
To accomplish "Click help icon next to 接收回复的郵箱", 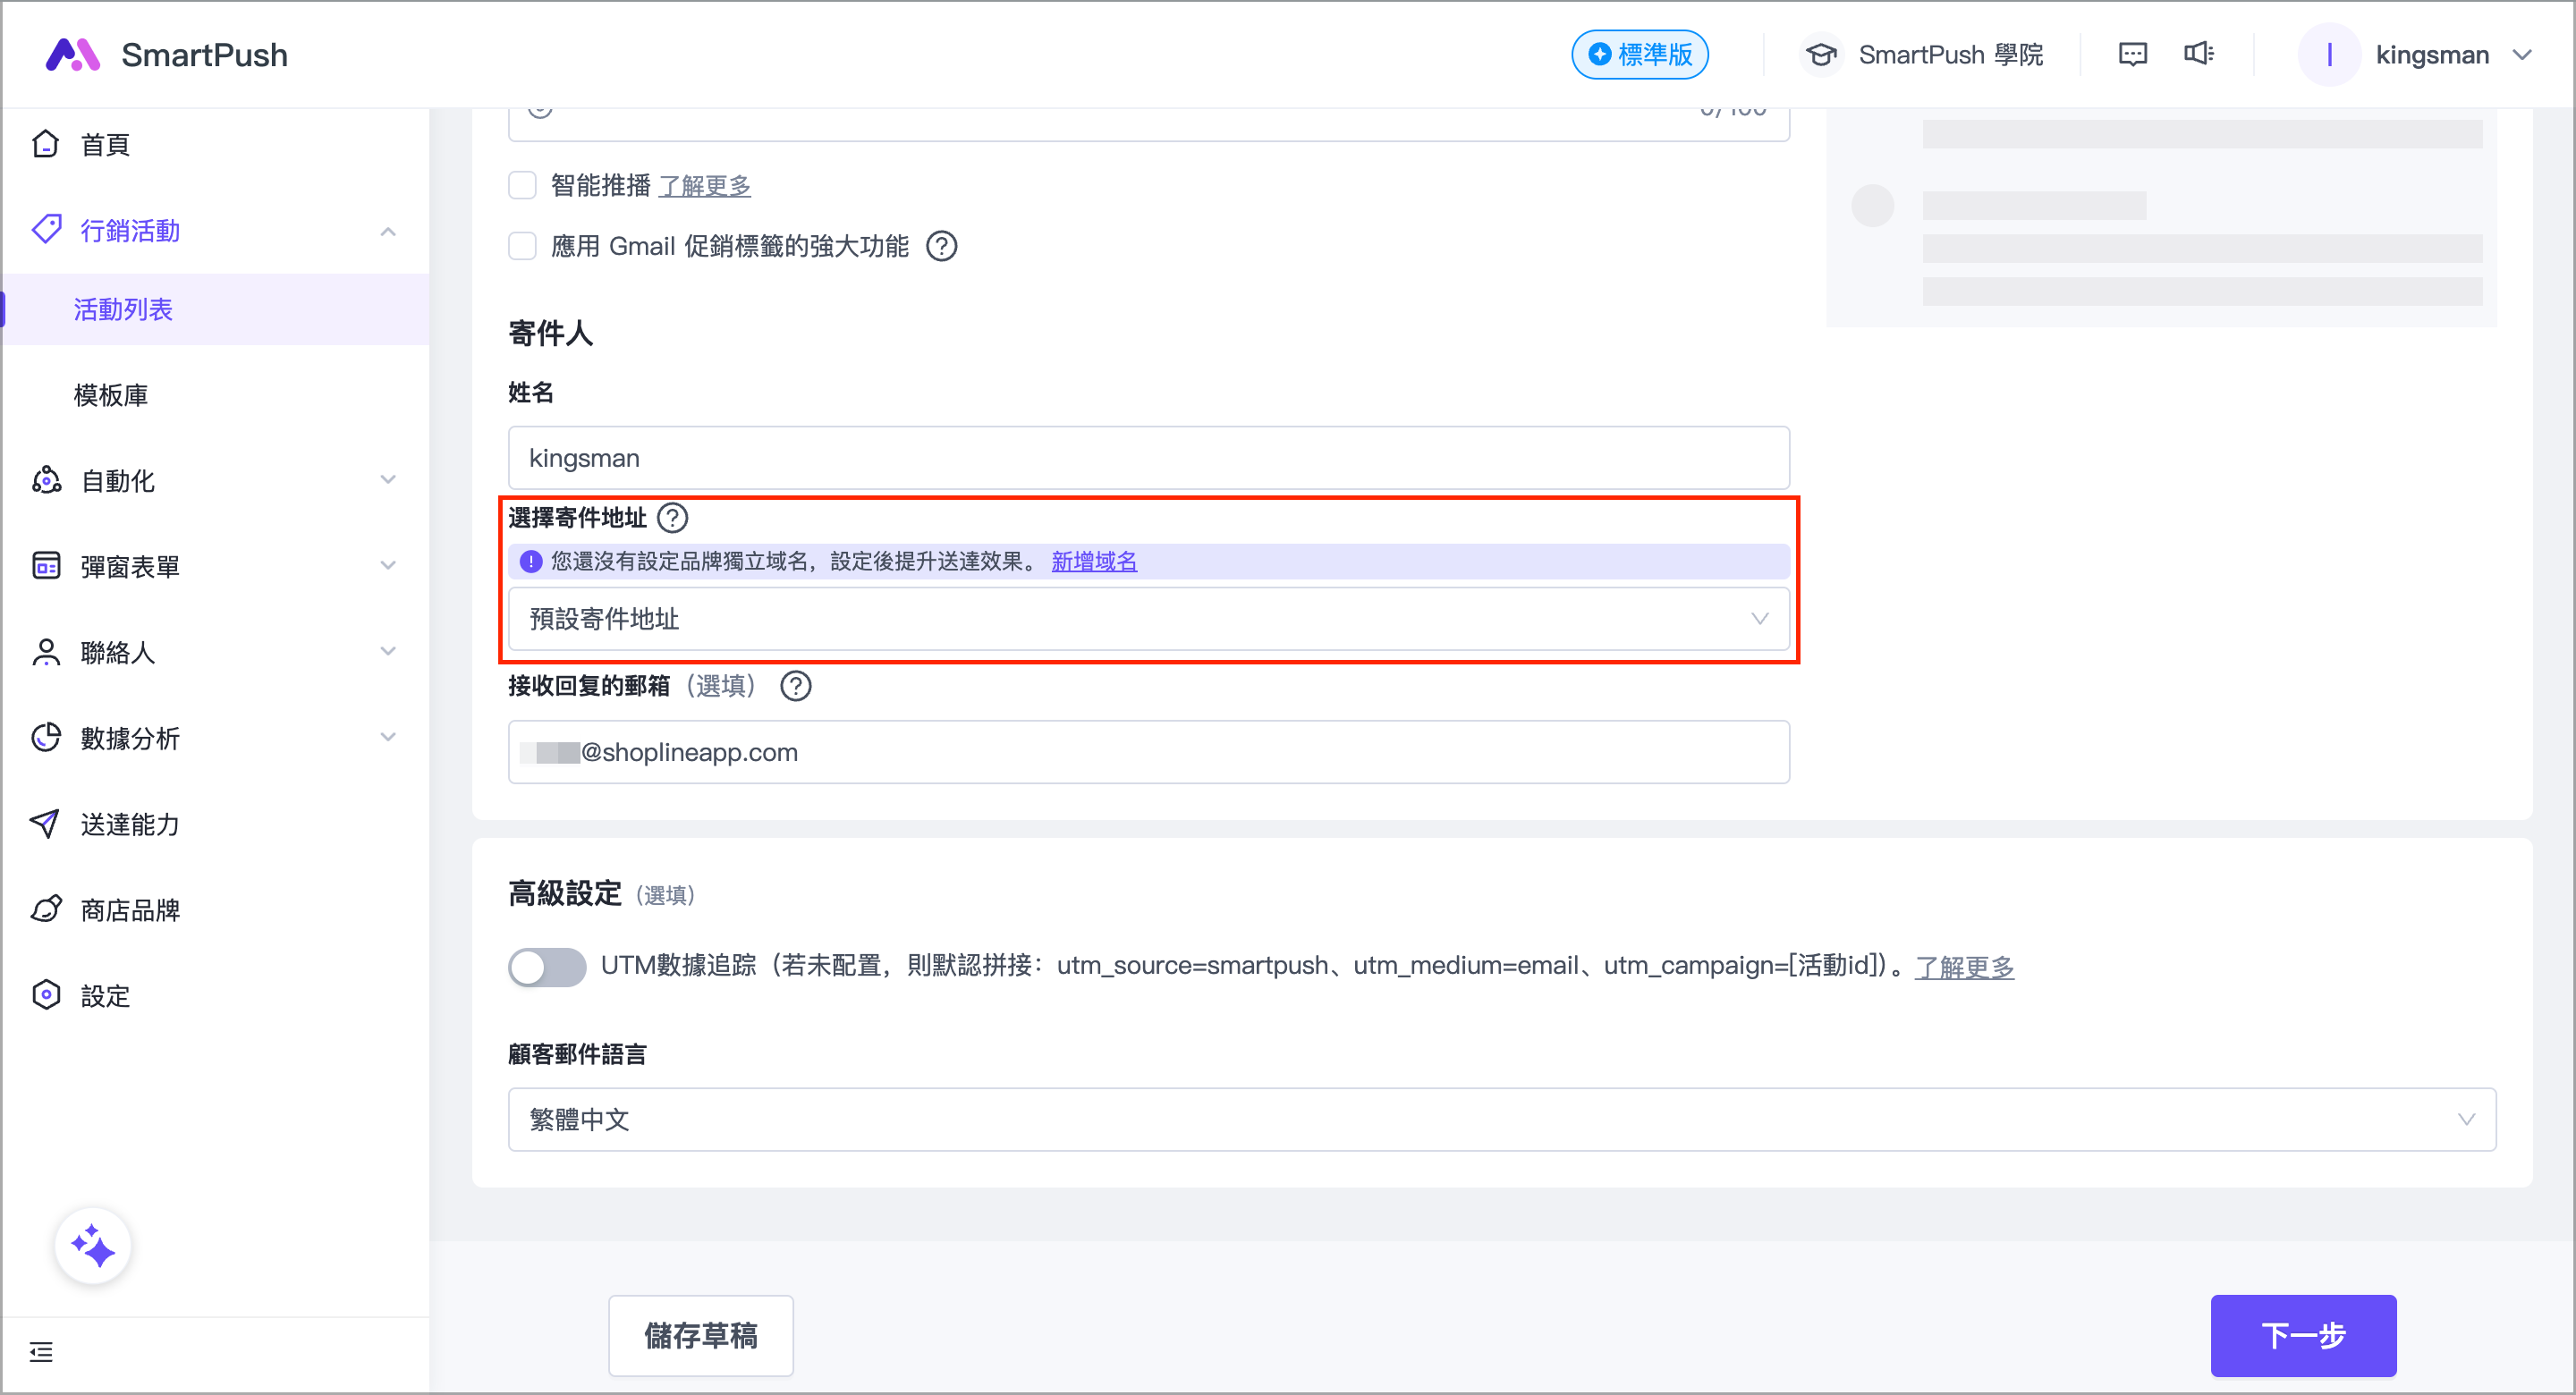I will 796,686.
